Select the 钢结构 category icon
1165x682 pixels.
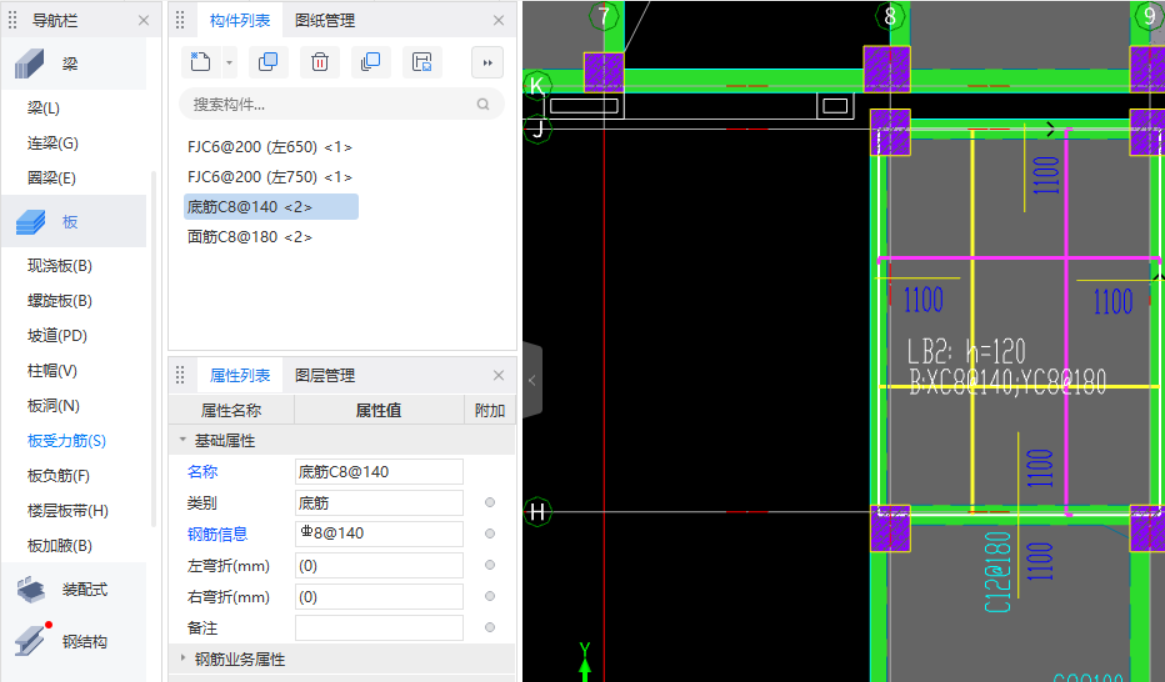tap(30, 641)
